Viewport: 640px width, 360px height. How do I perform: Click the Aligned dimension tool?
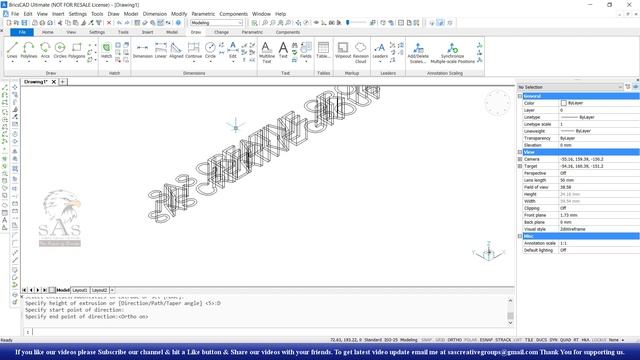(x=176, y=50)
